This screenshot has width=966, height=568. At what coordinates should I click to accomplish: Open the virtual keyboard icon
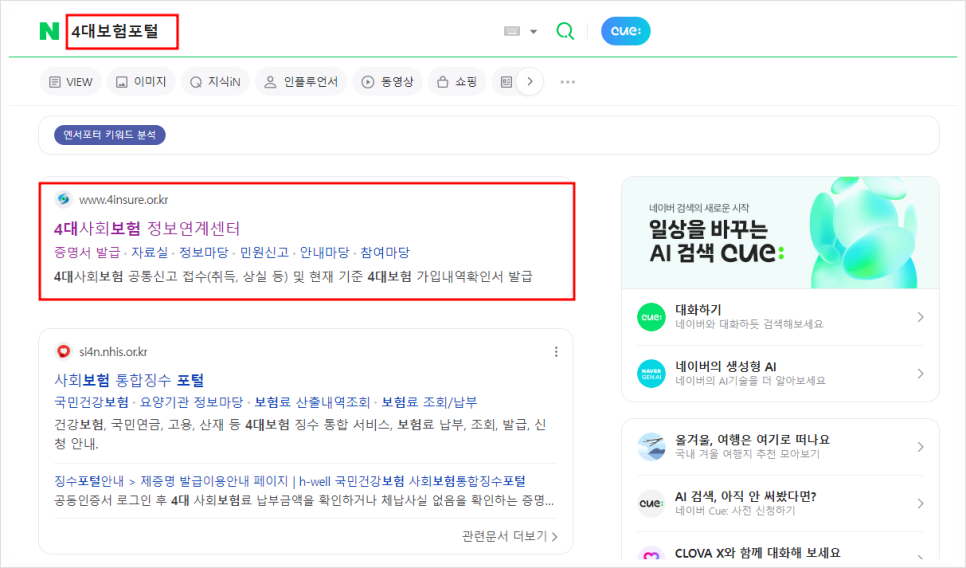pos(512,31)
